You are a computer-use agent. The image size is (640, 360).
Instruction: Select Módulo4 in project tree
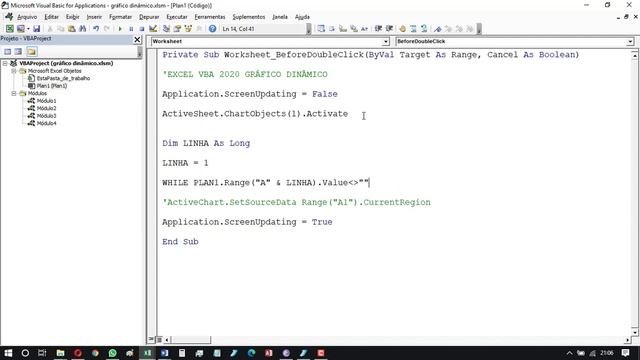coord(46,123)
